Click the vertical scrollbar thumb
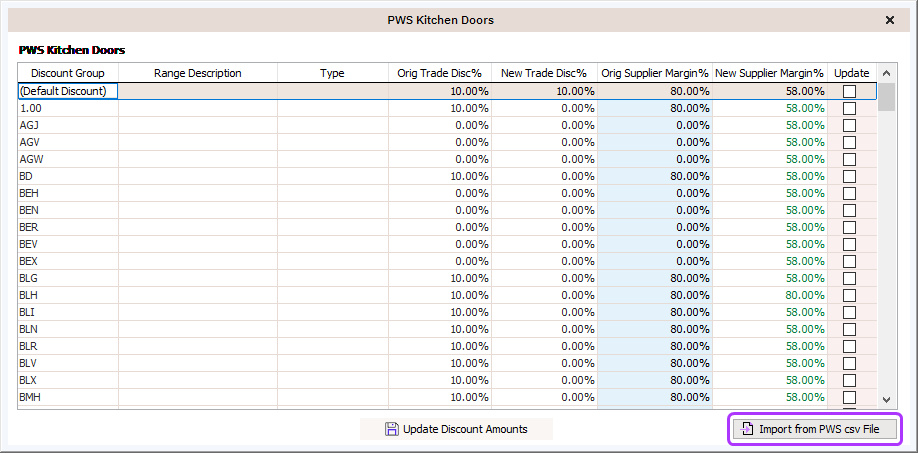The image size is (918, 453). [886, 97]
